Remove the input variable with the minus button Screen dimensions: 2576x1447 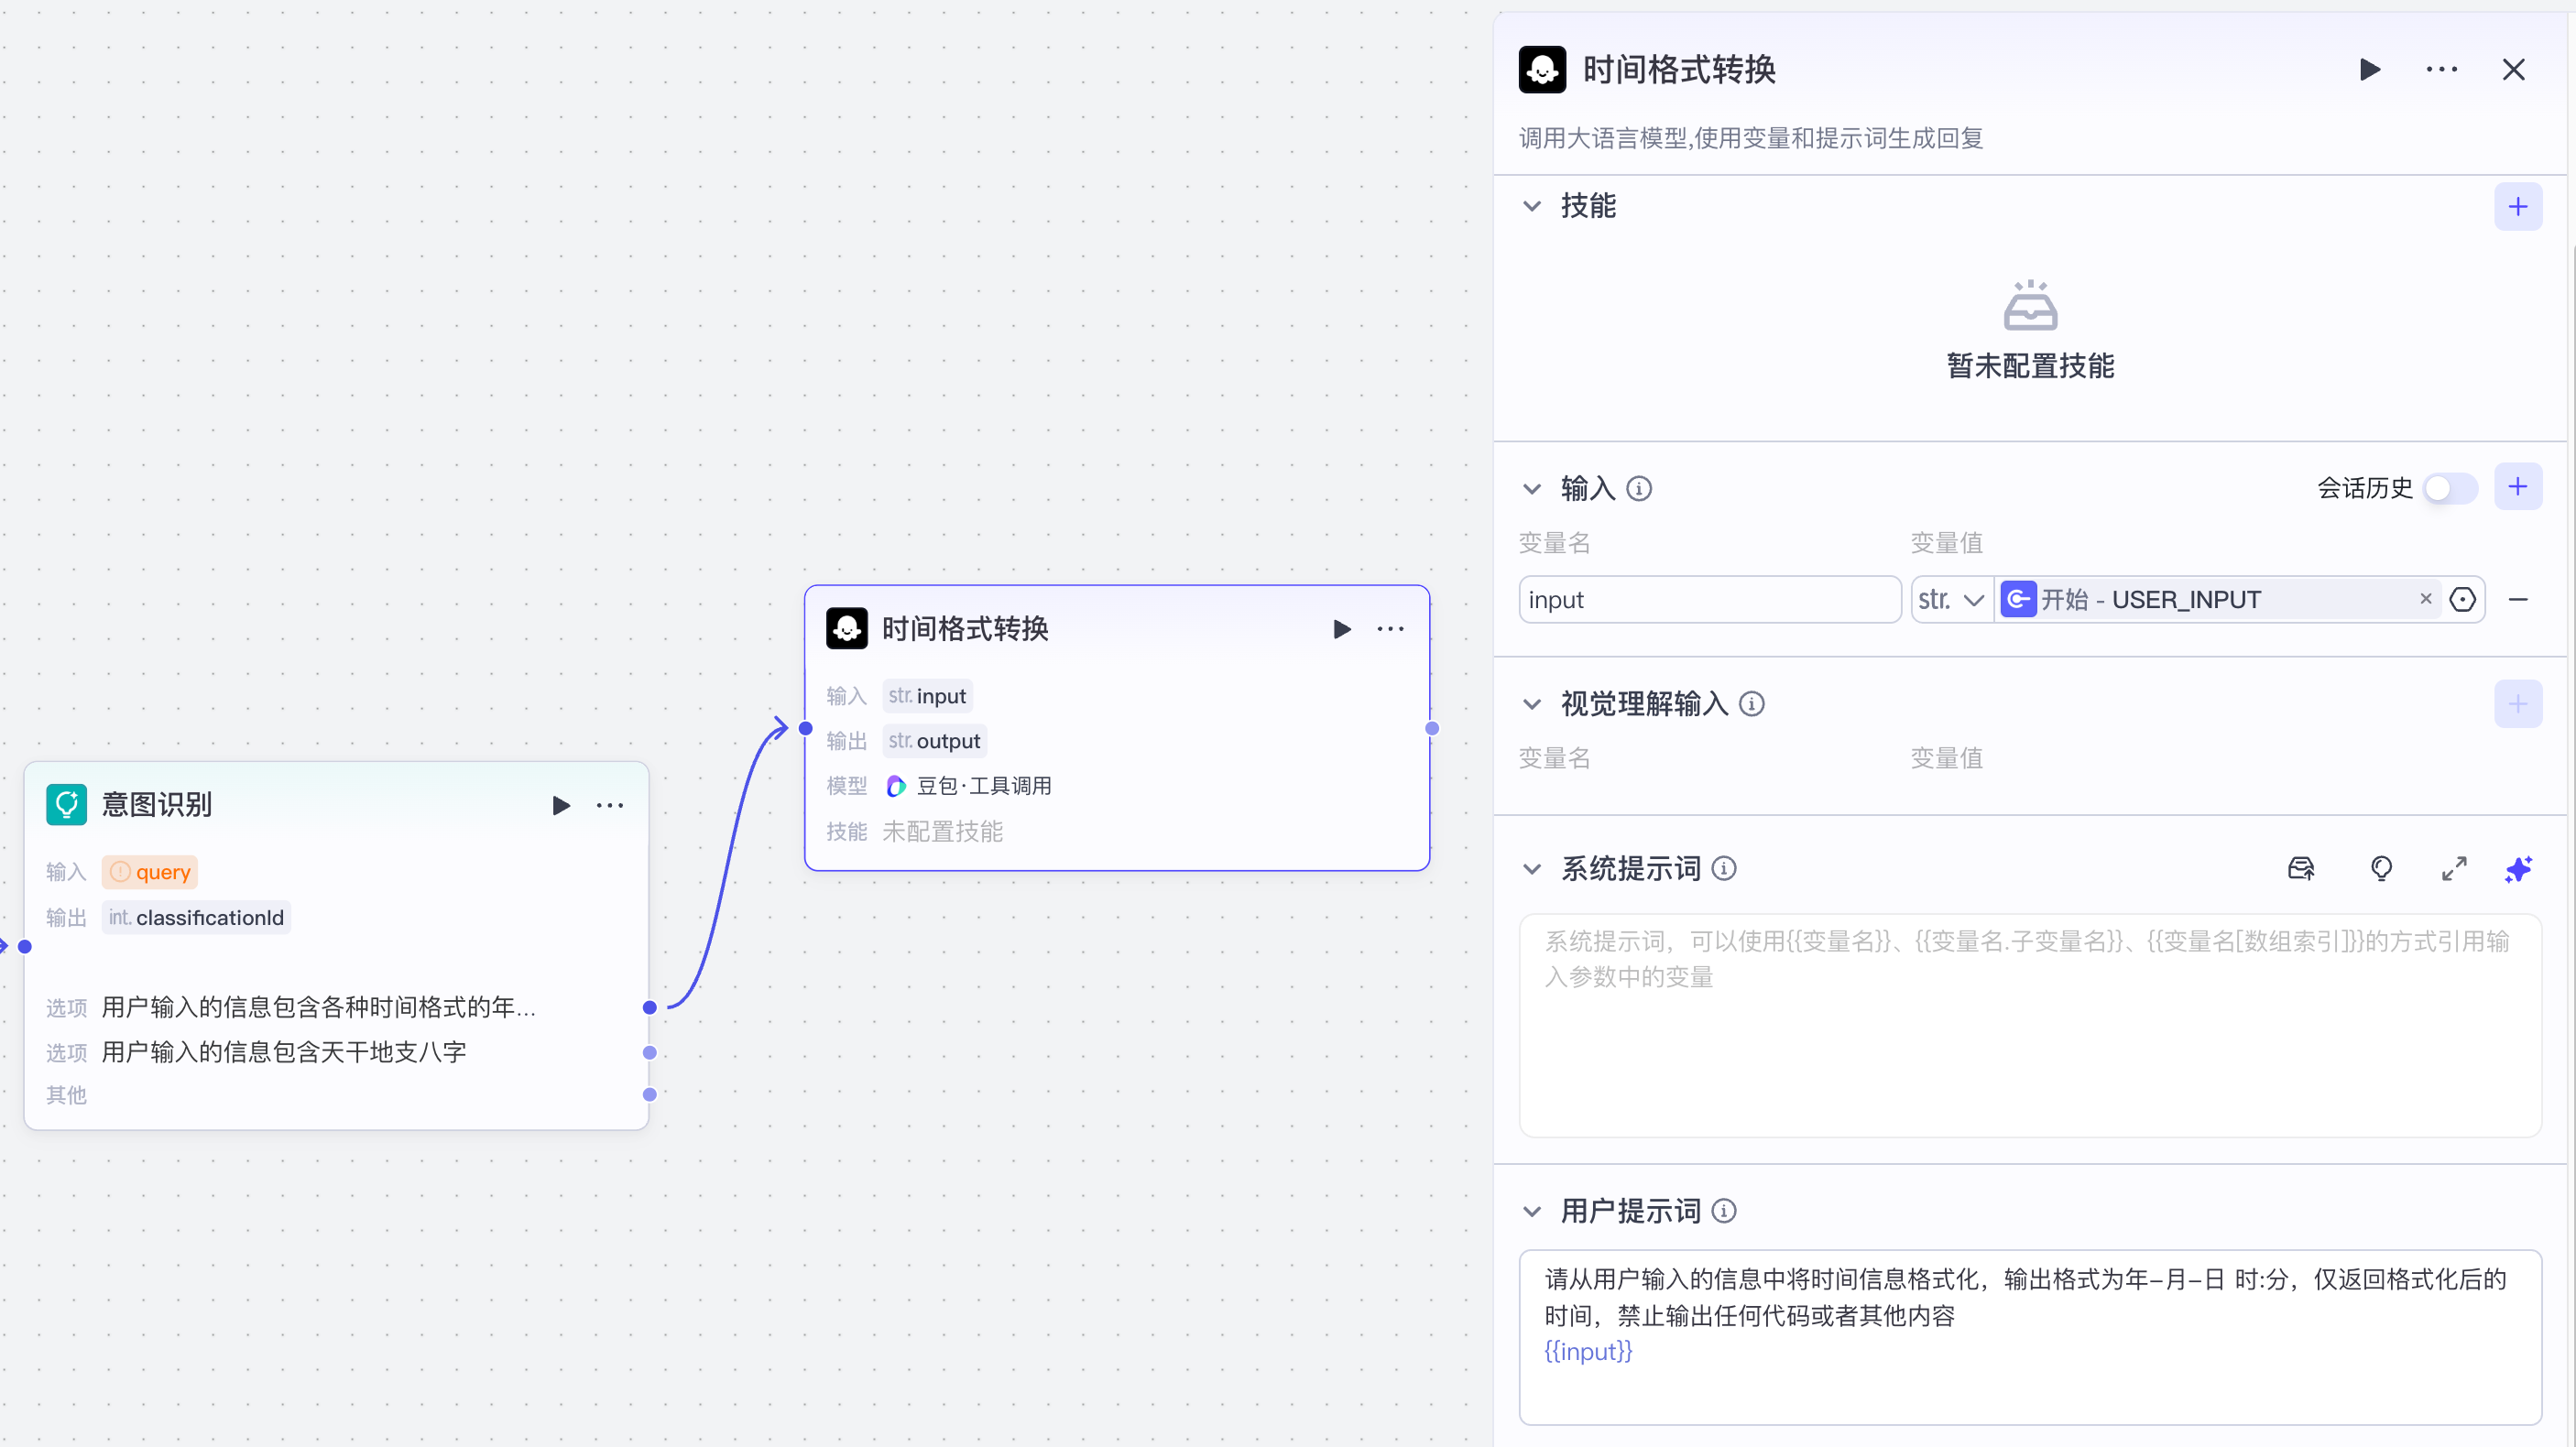pyautogui.click(x=2519, y=599)
